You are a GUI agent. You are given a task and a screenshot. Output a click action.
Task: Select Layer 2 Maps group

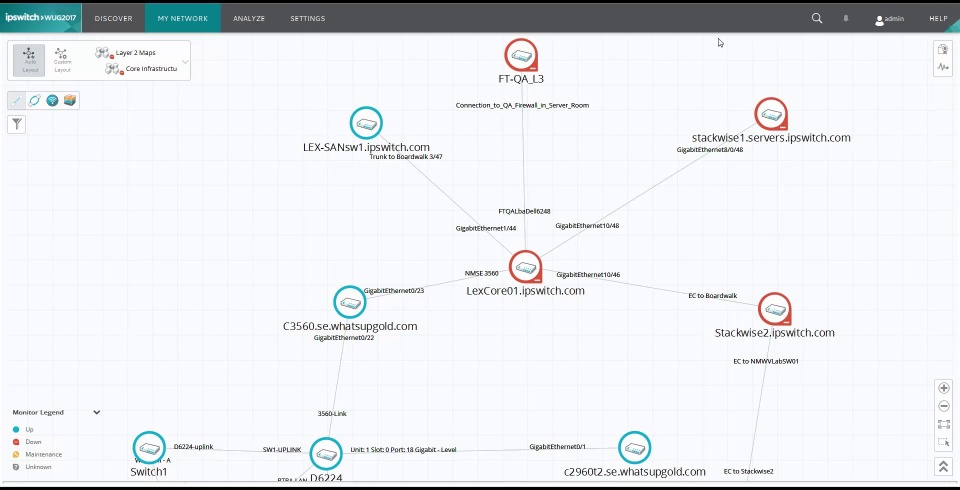[x=128, y=53]
